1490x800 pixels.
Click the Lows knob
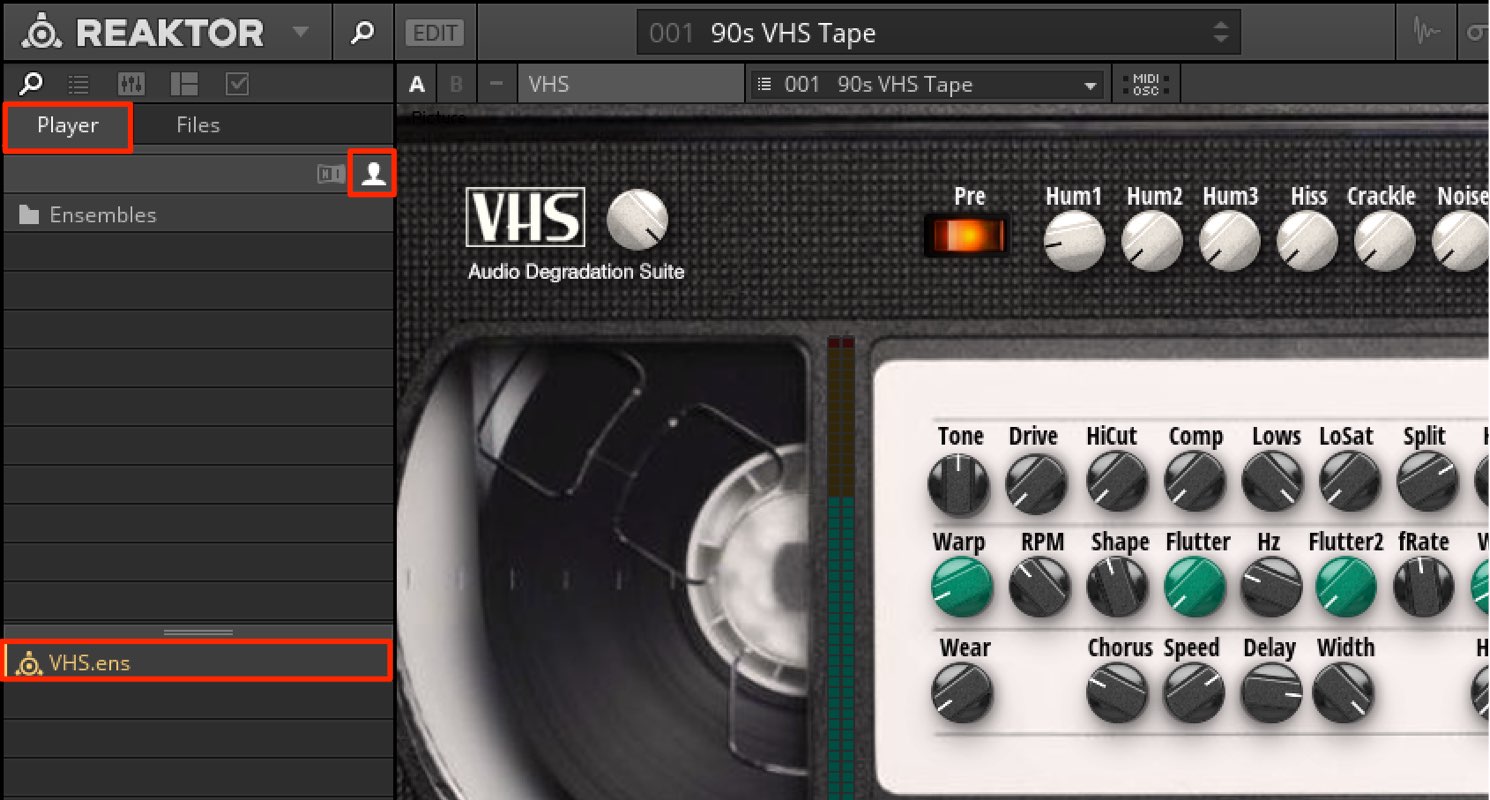(1273, 481)
